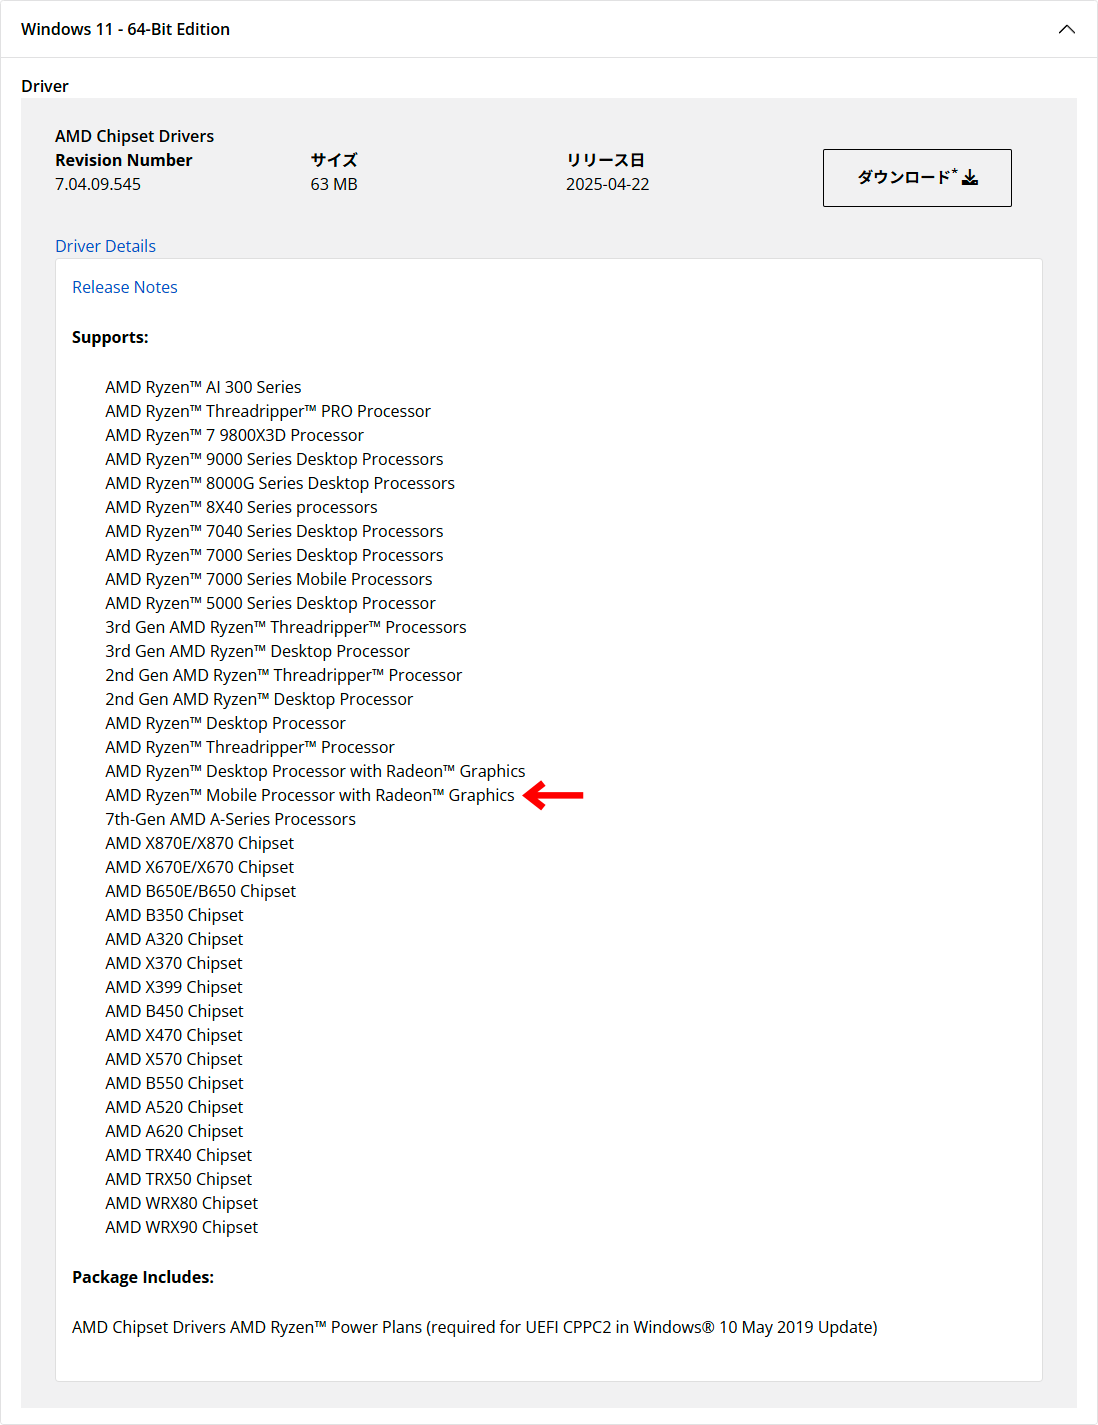
Task: Select AMD A320 Chipset line
Action: point(174,939)
